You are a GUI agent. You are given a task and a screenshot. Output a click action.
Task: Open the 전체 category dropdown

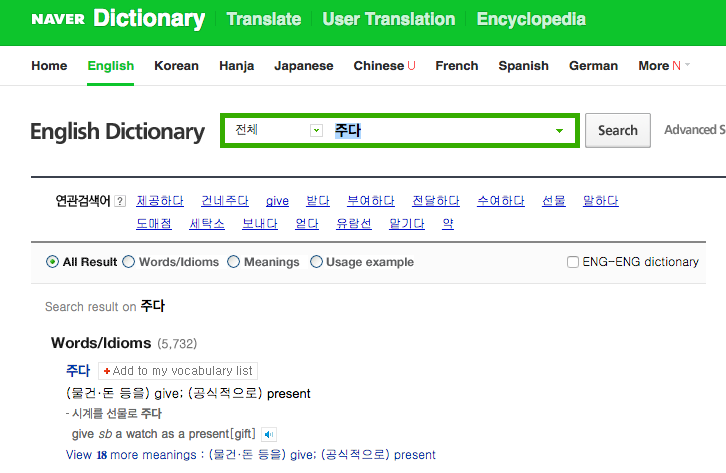(x=316, y=130)
